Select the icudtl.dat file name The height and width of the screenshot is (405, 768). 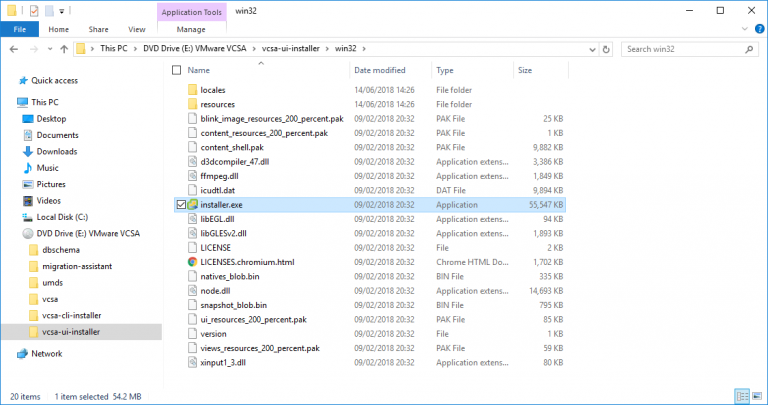[217, 191]
